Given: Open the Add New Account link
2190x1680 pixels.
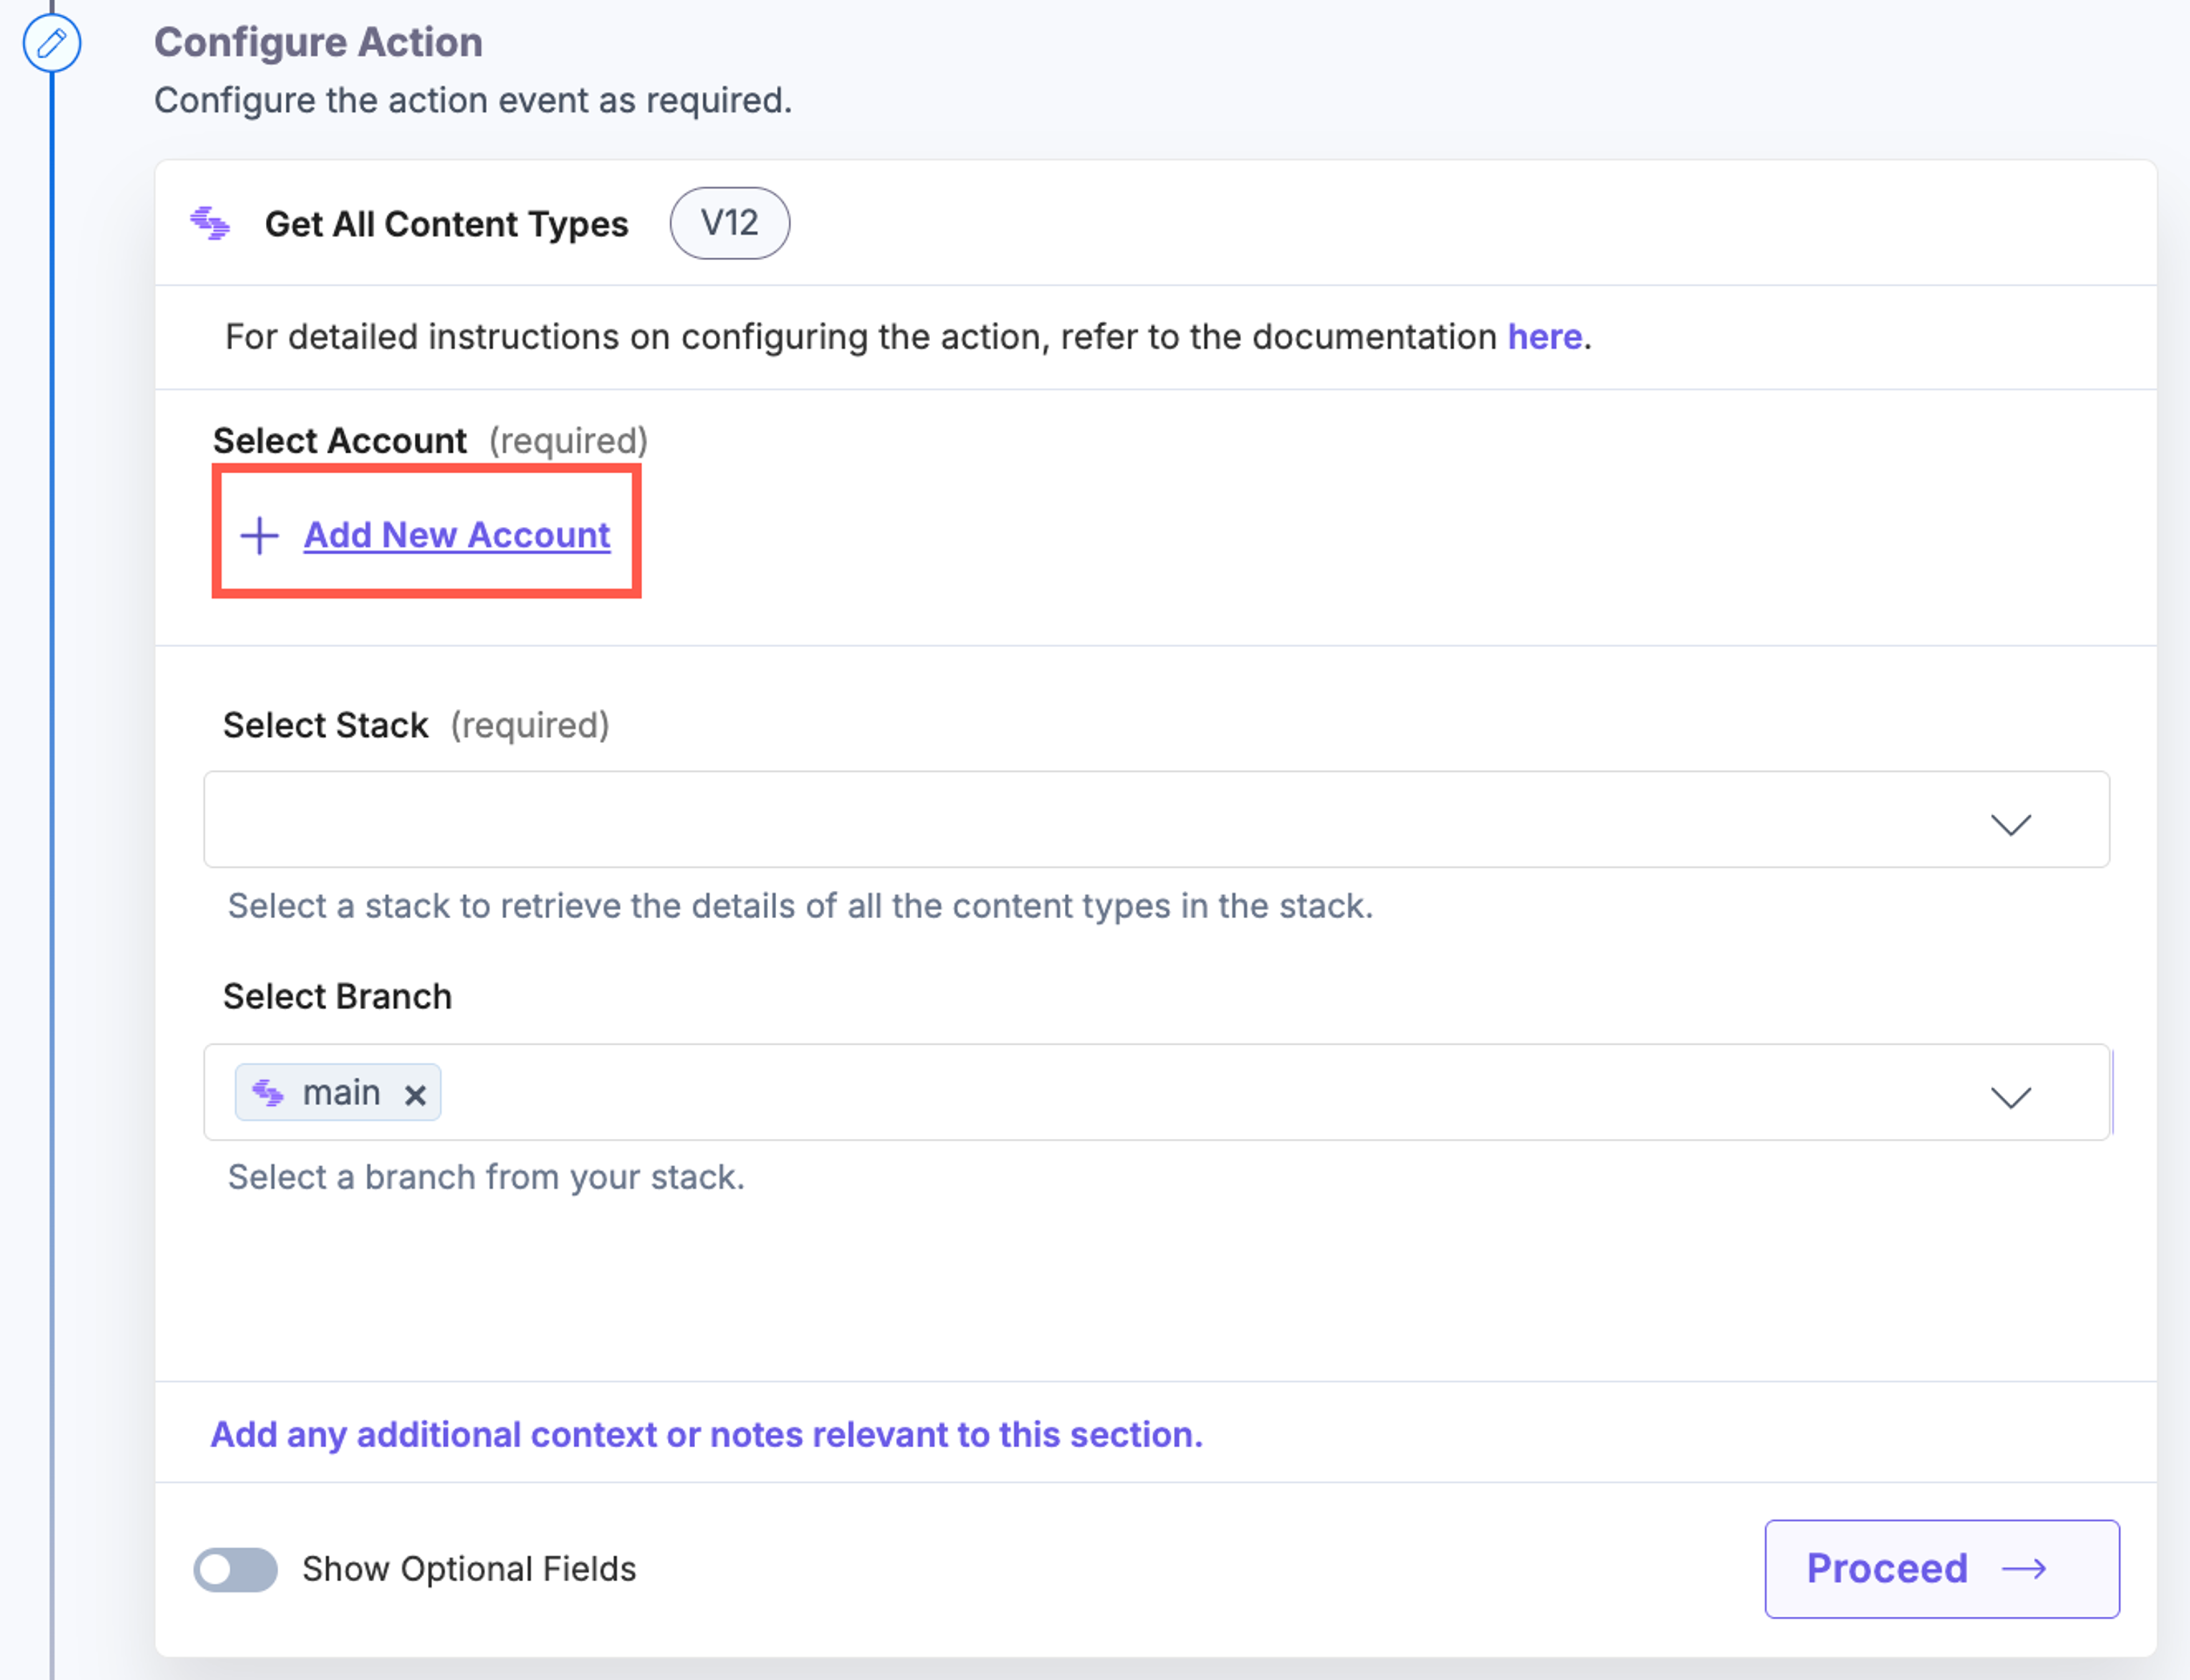Looking at the screenshot, I should pos(457,535).
